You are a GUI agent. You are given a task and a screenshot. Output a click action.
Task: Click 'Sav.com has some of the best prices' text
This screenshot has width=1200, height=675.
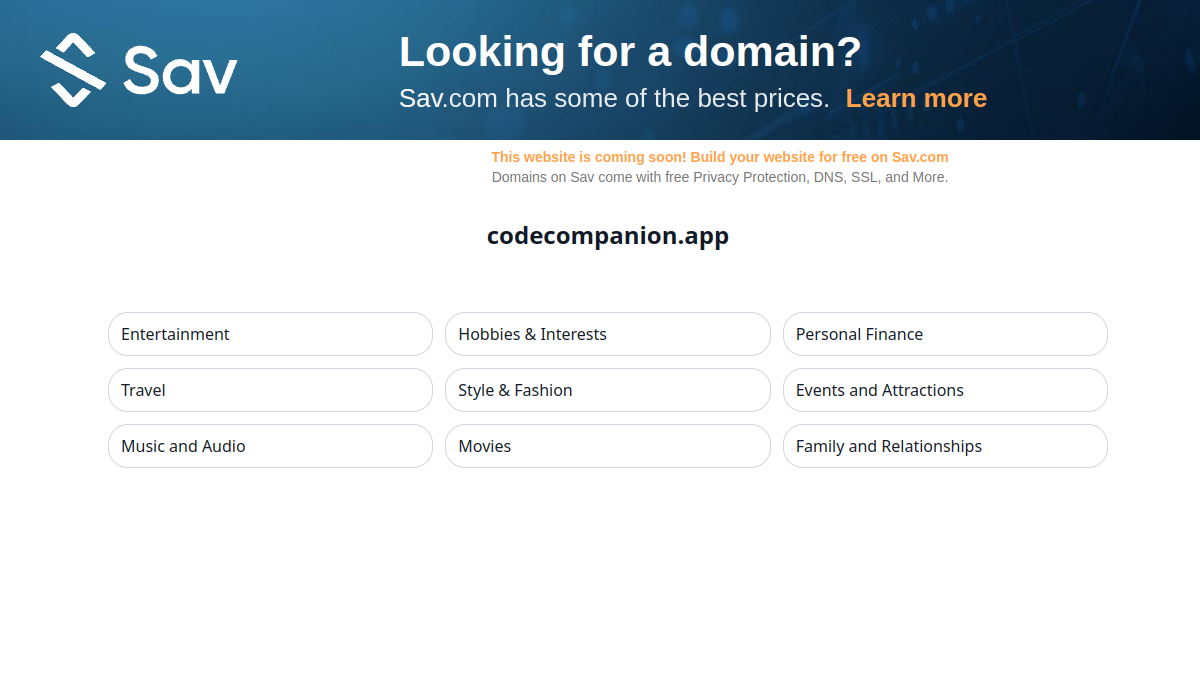(x=614, y=98)
